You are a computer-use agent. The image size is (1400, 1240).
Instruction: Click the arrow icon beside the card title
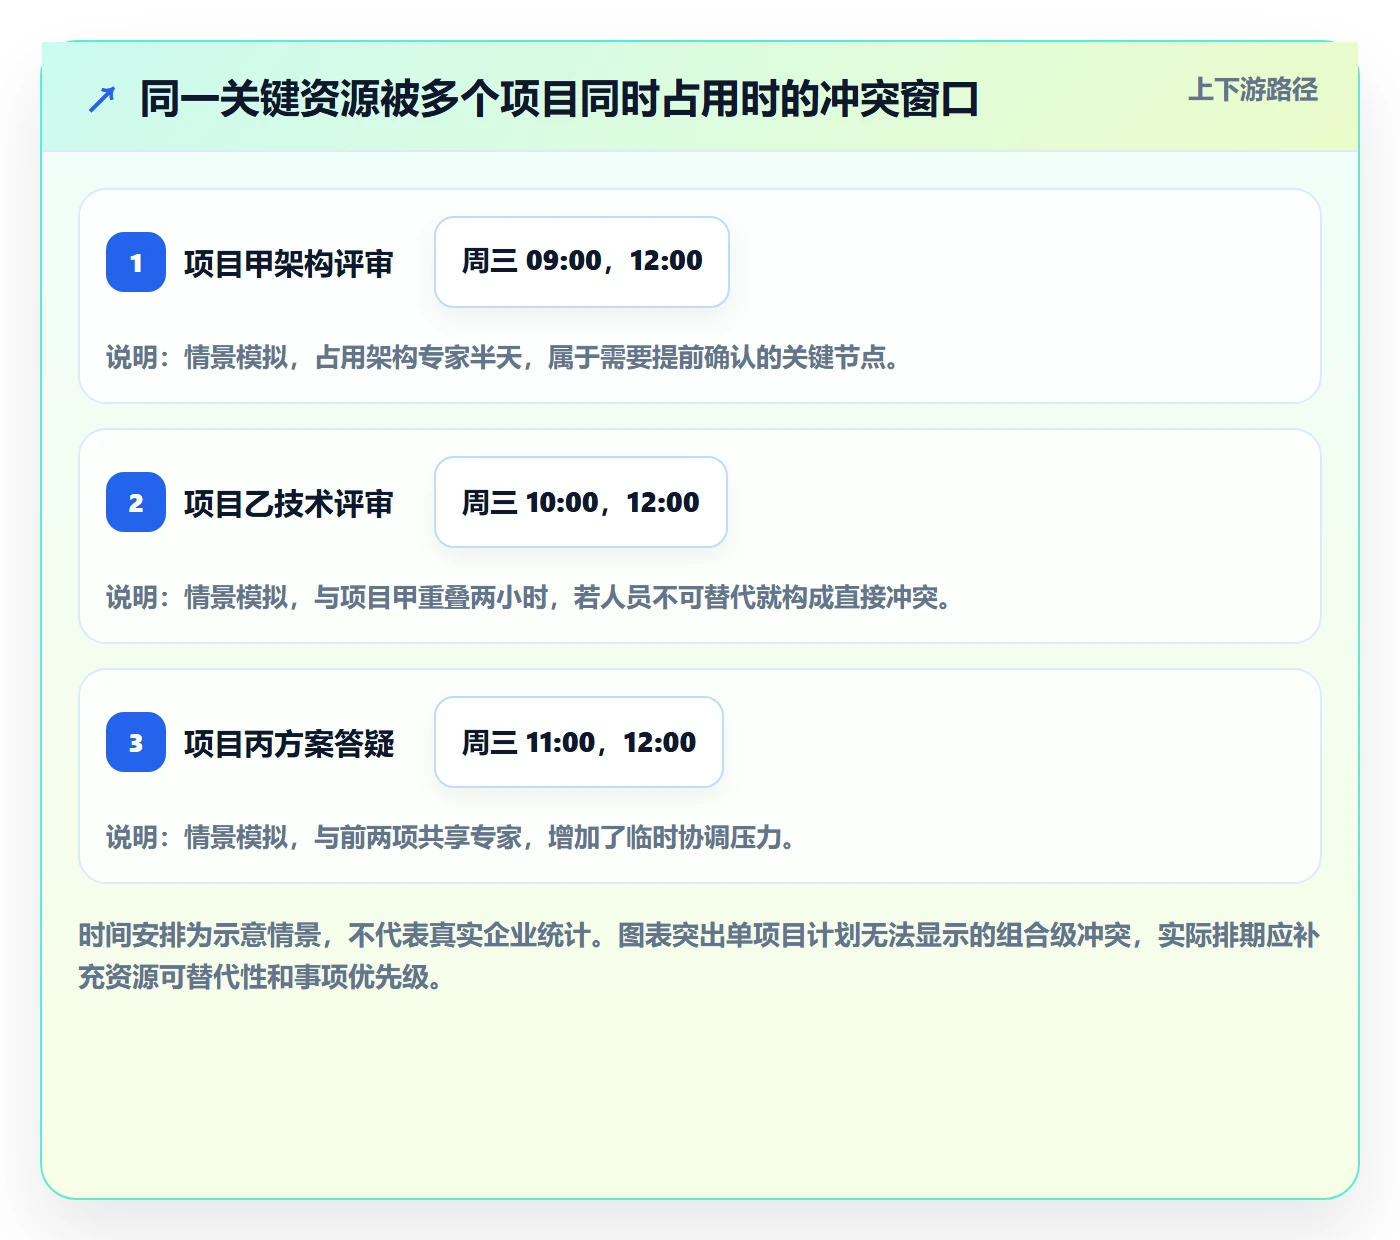click(x=102, y=99)
